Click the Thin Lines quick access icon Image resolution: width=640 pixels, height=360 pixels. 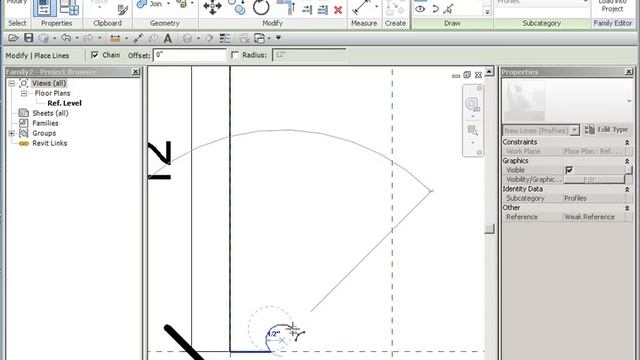[x=225, y=38]
